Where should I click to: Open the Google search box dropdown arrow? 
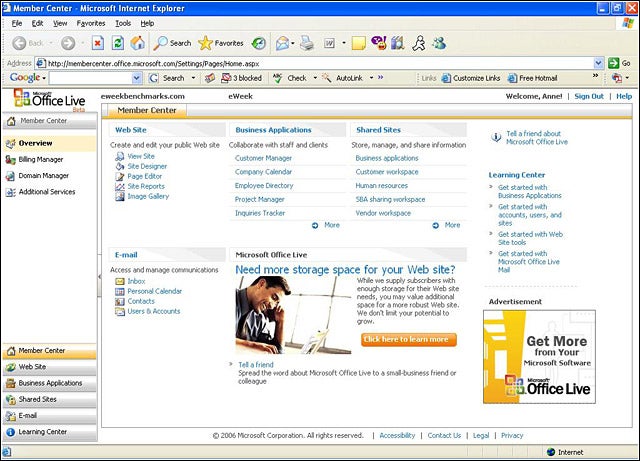tap(137, 78)
